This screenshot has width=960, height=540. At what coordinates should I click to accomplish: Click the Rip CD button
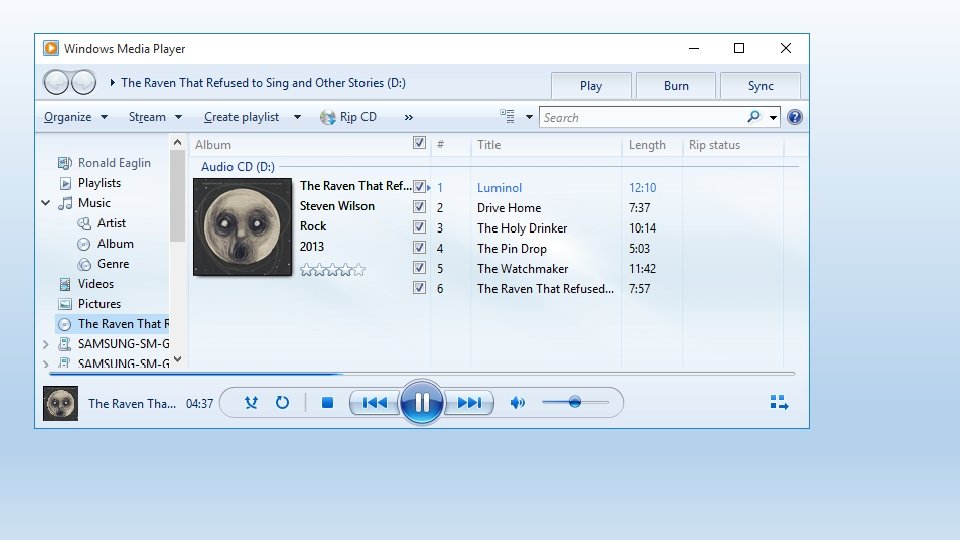348,117
